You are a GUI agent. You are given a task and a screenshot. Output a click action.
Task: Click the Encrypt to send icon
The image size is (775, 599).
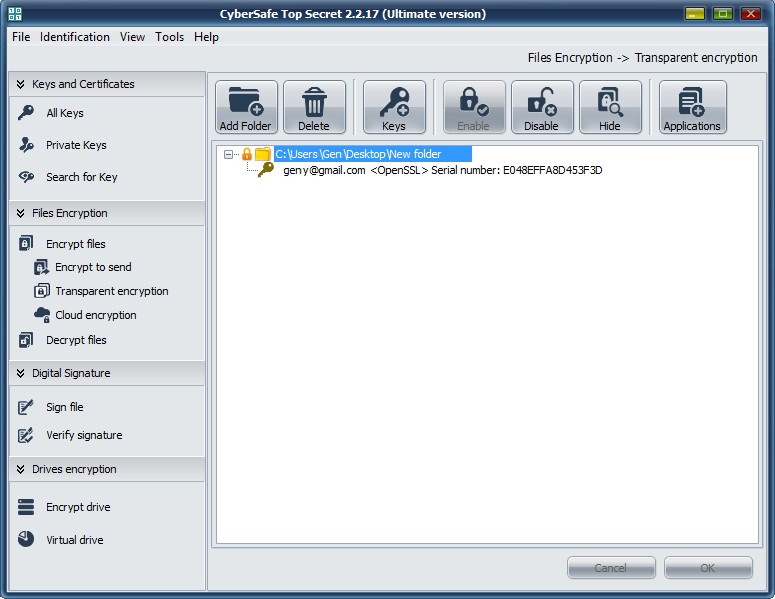(x=42, y=267)
